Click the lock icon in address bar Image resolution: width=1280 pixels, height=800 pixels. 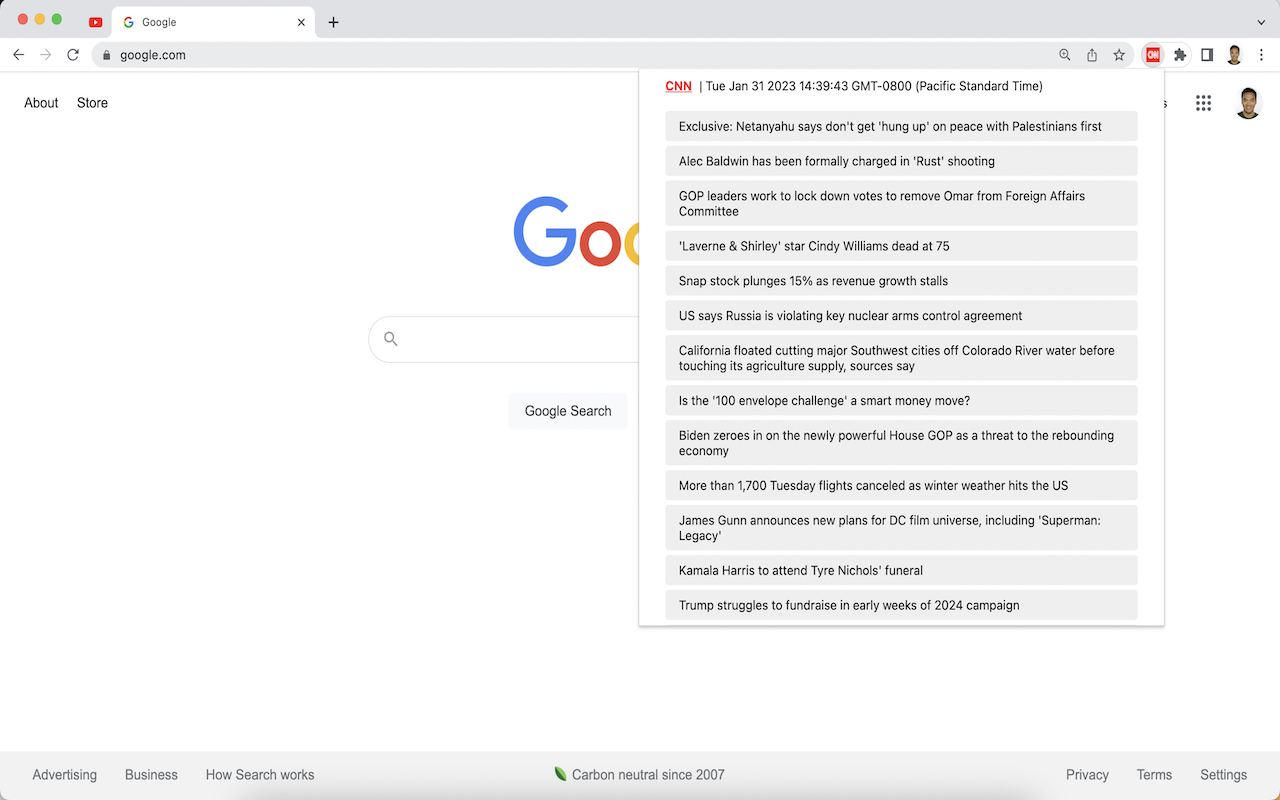[x=106, y=55]
